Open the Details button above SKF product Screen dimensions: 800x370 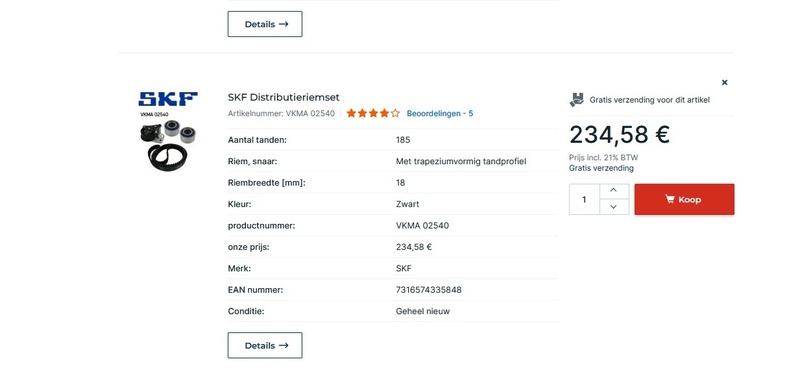pyautogui.click(x=265, y=24)
